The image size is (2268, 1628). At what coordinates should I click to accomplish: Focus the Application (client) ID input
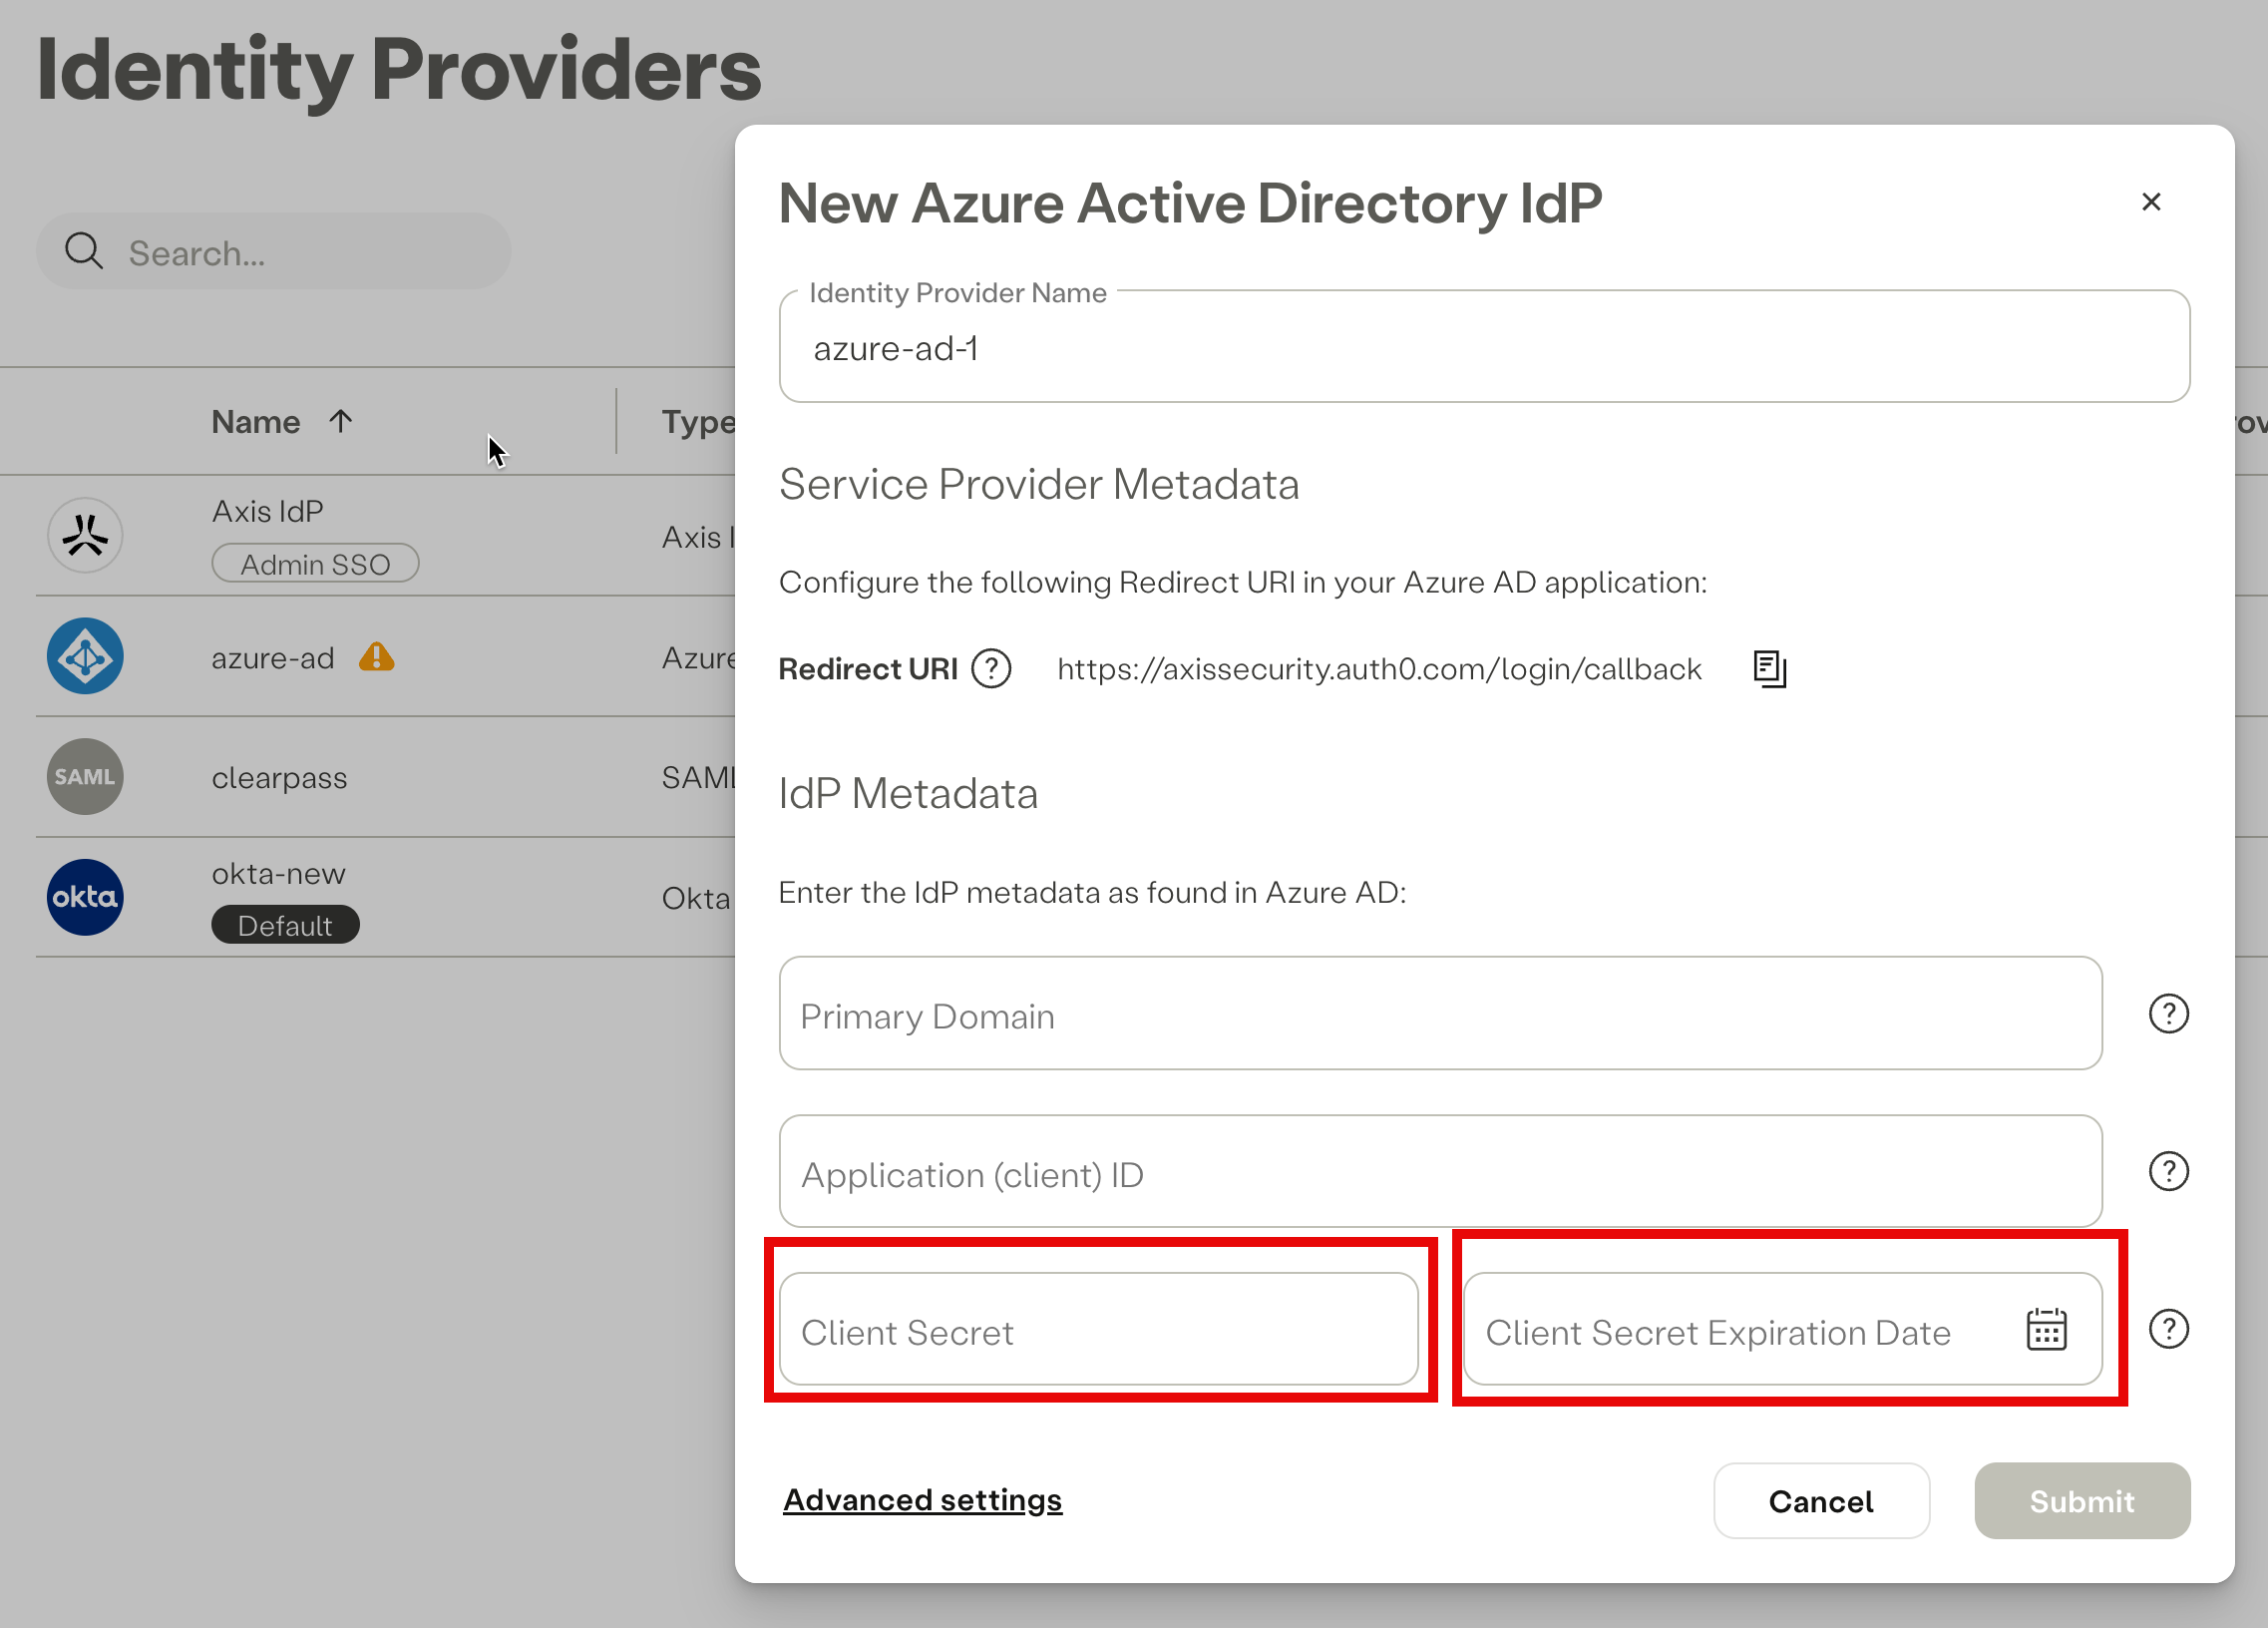(1440, 1172)
